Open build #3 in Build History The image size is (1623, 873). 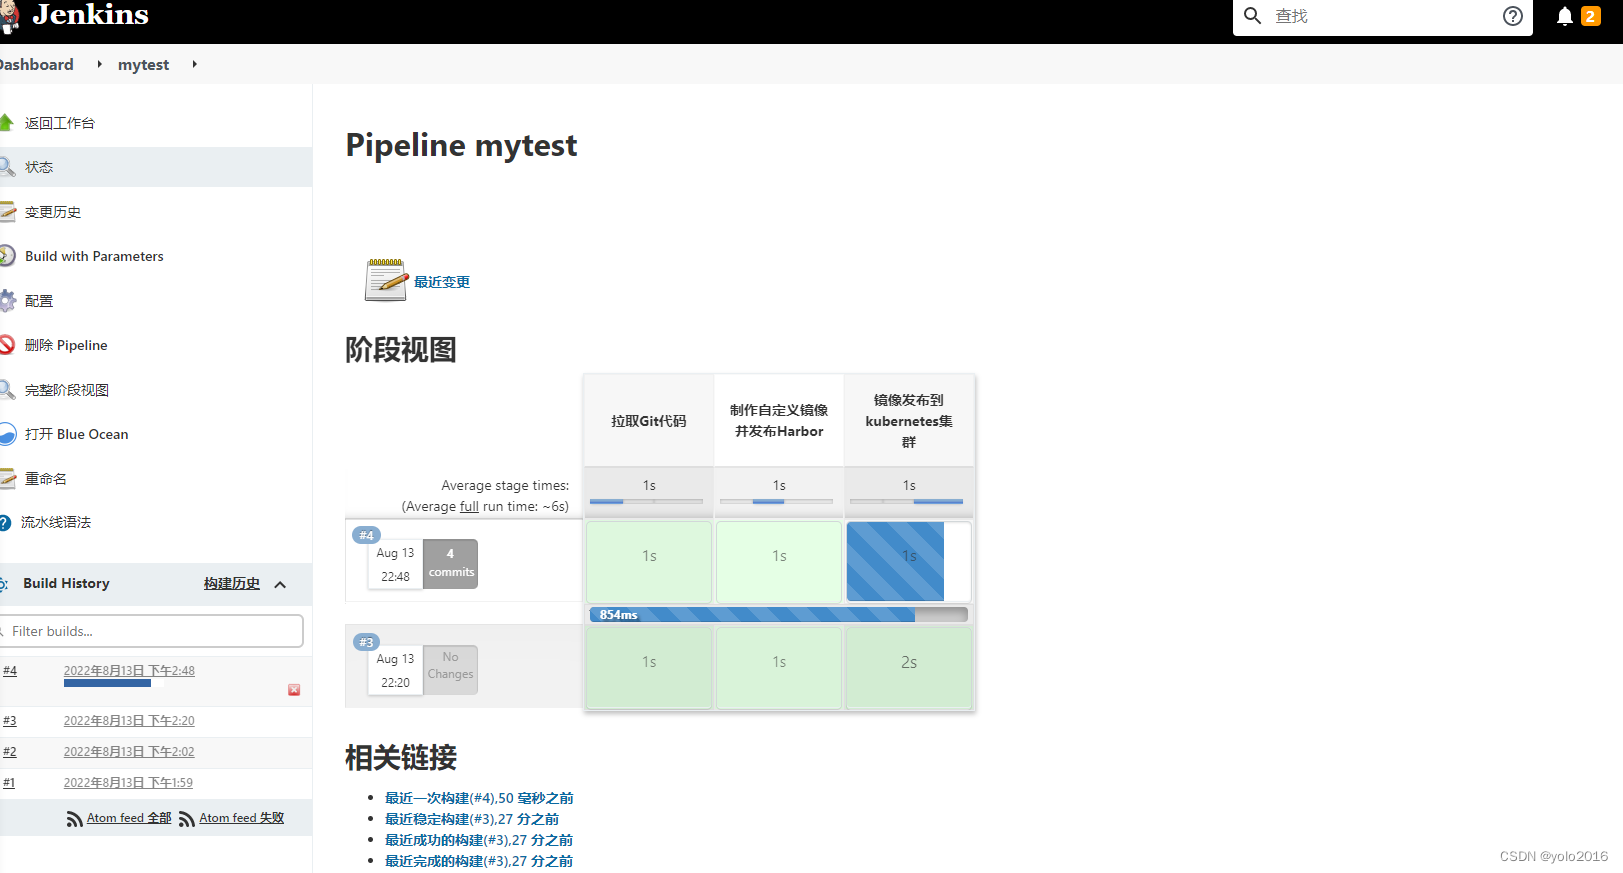[10, 720]
